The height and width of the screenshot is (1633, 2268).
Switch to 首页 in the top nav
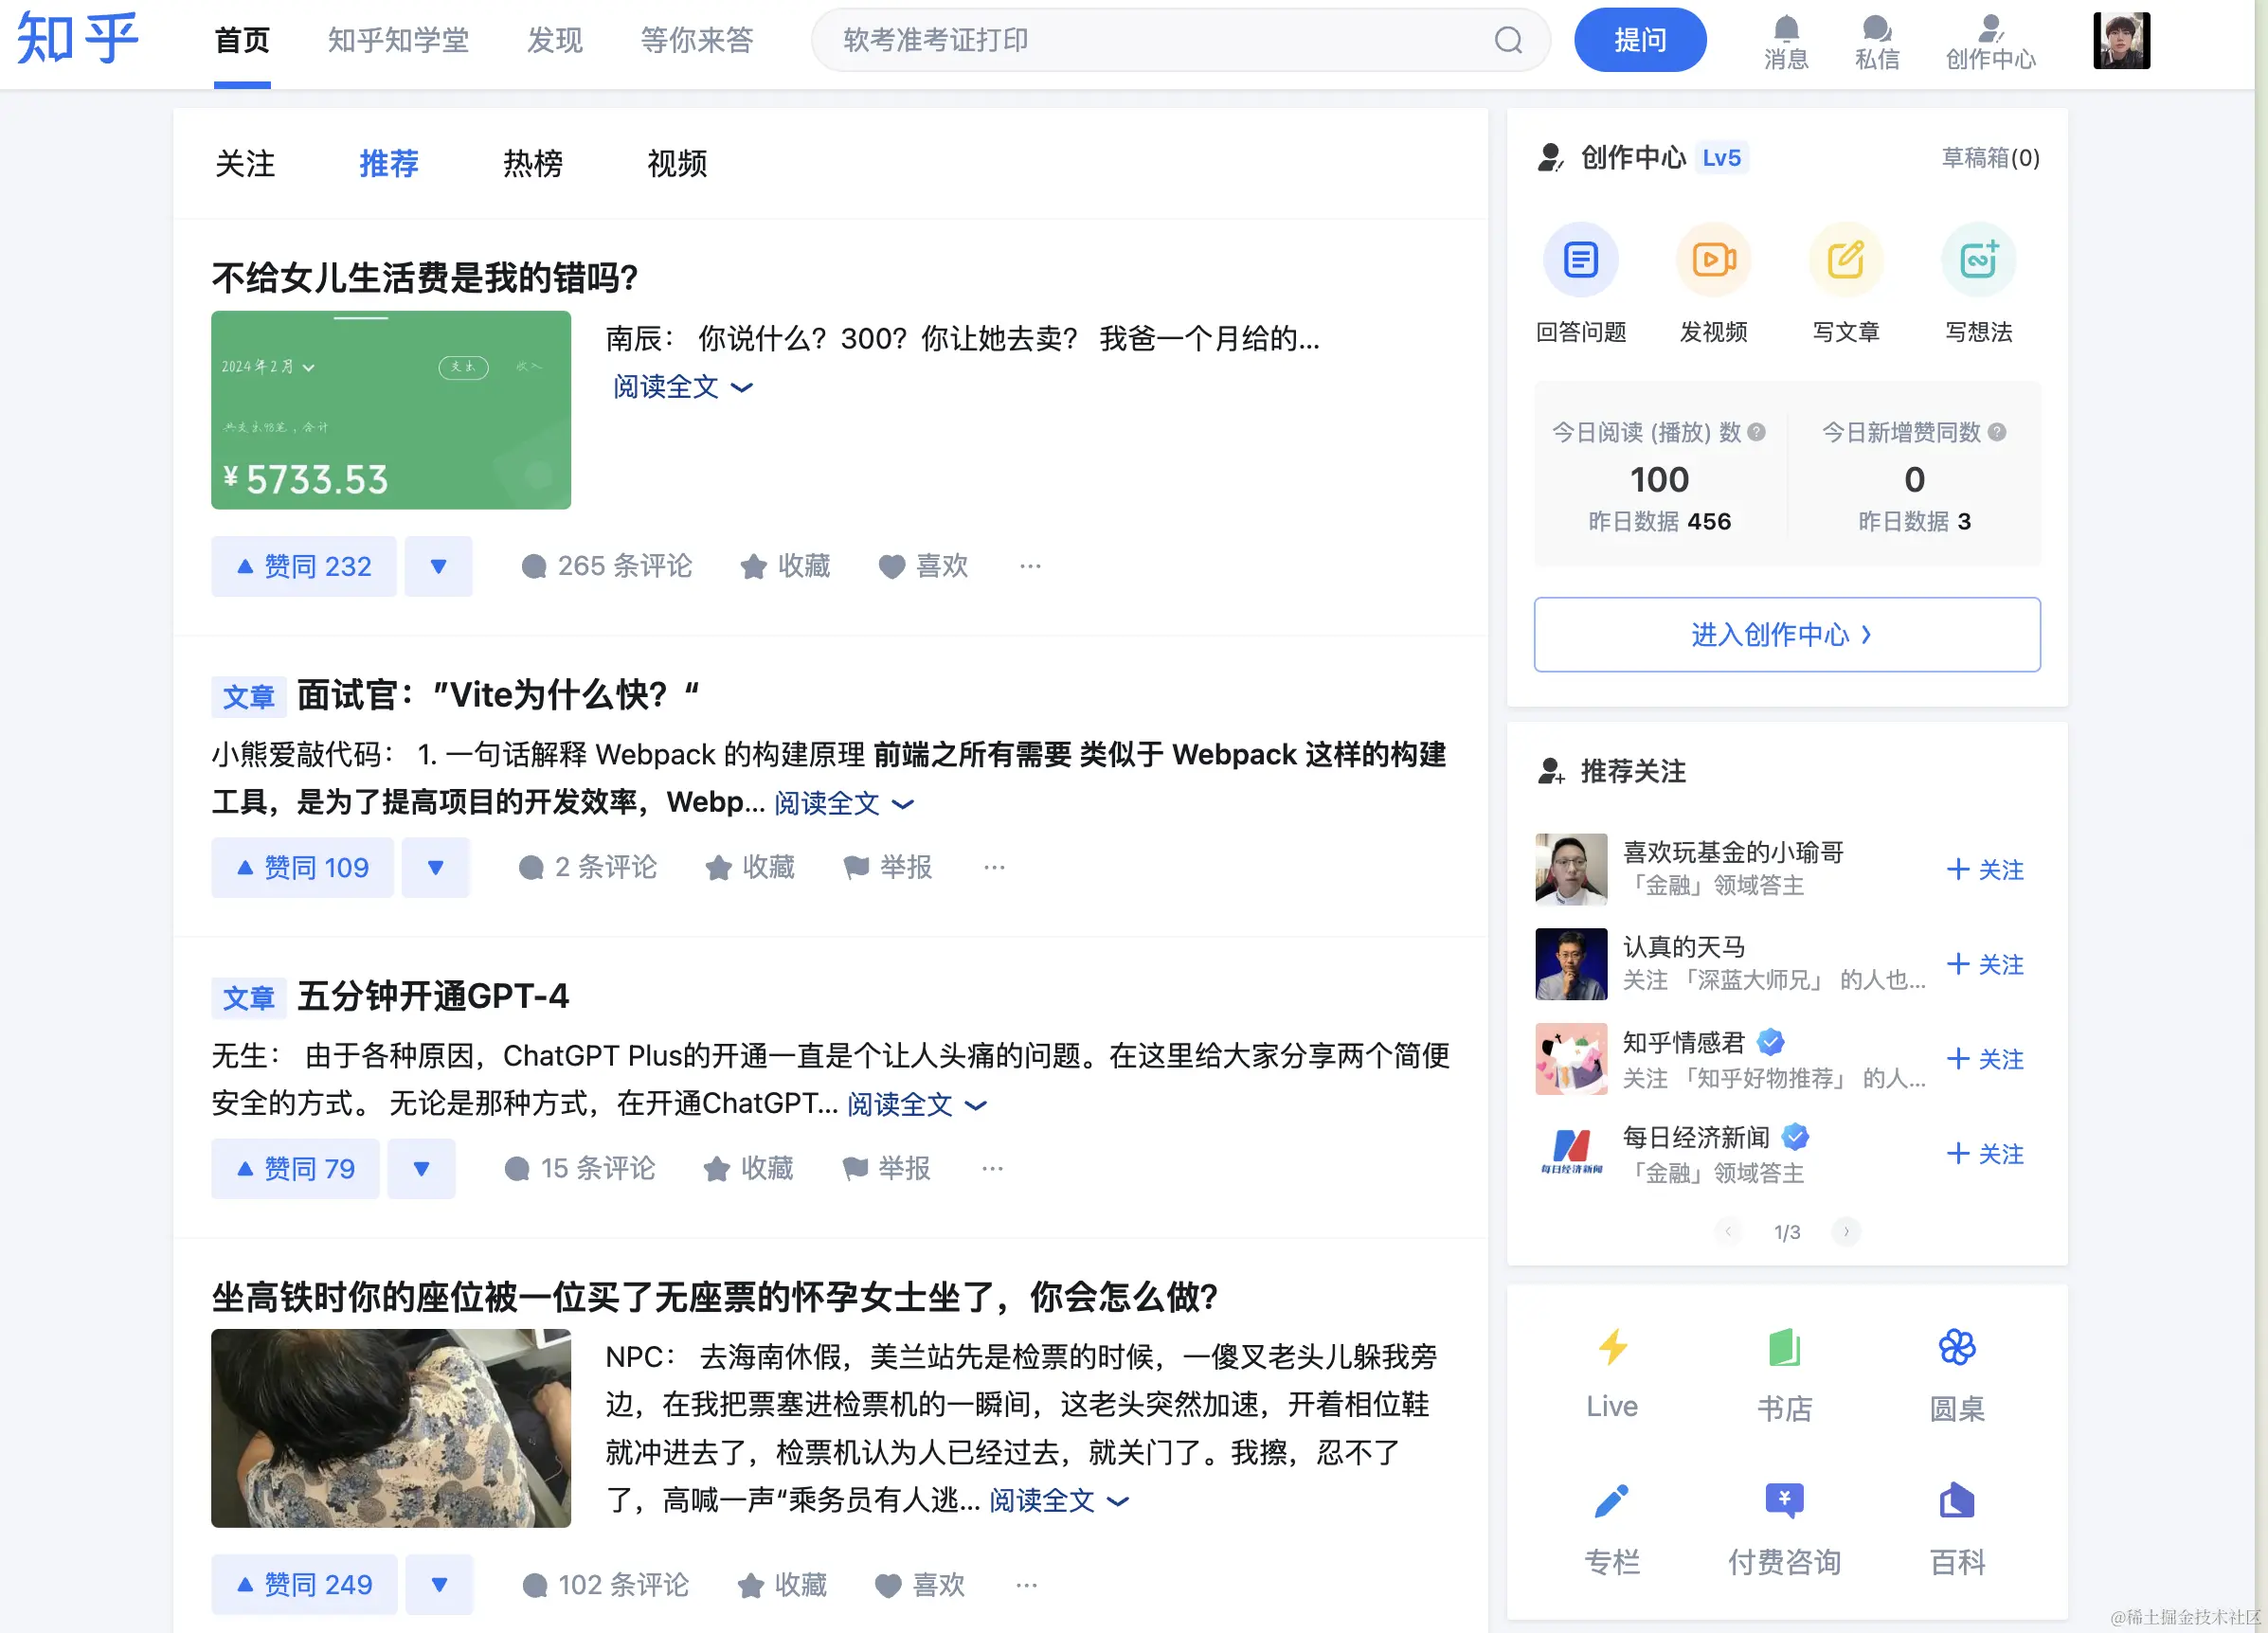(x=242, y=40)
